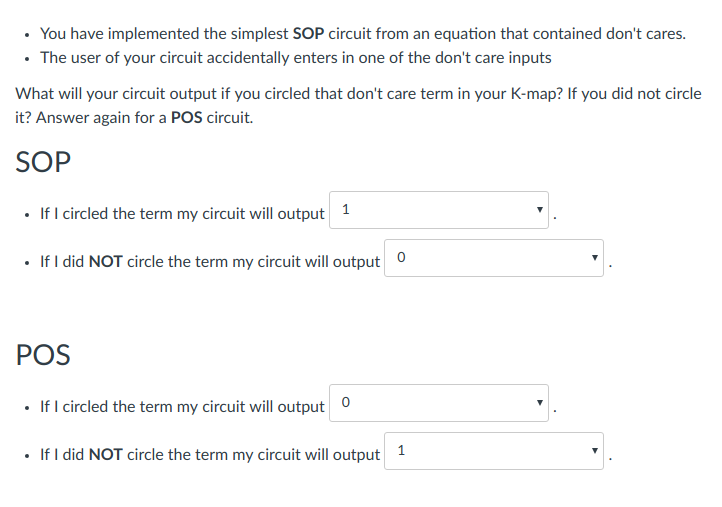
Task: Click the large POS section heading
Action: 44,355
